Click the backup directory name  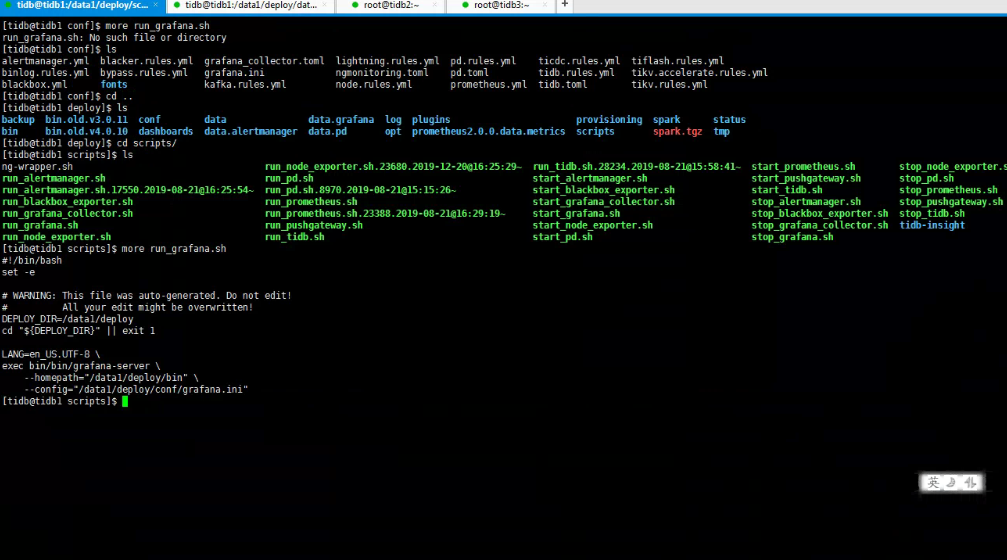[x=18, y=119]
